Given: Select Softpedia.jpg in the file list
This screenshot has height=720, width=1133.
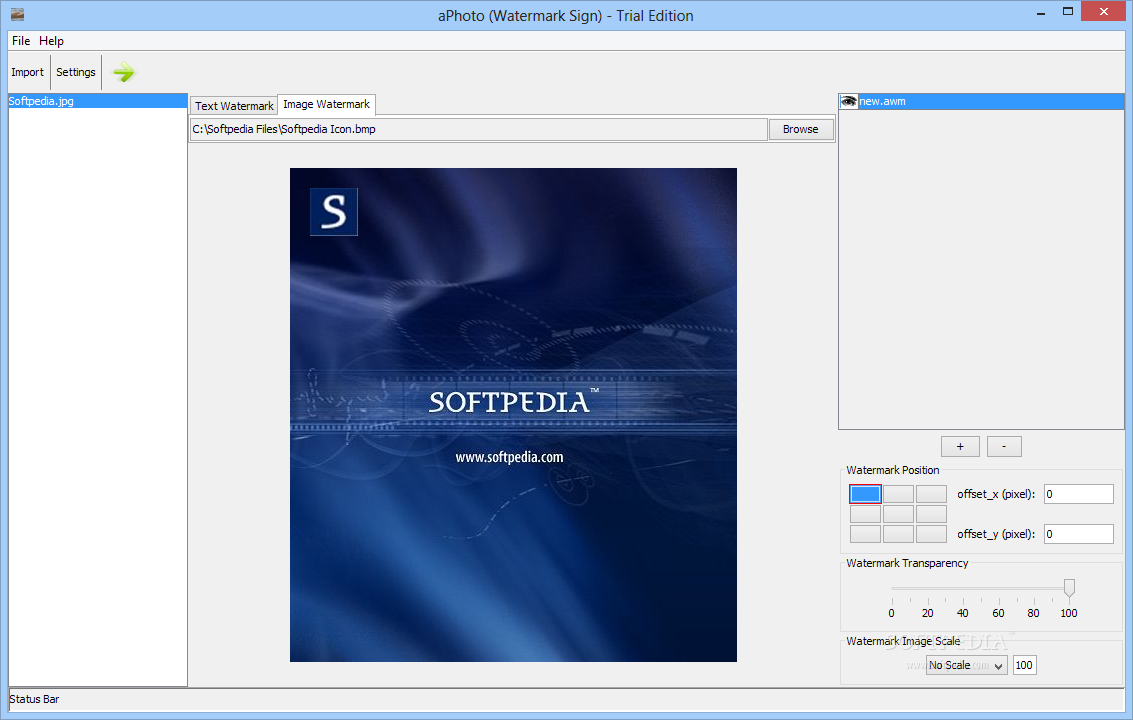Looking at the screenshot, I should click(x=98, y=101).
